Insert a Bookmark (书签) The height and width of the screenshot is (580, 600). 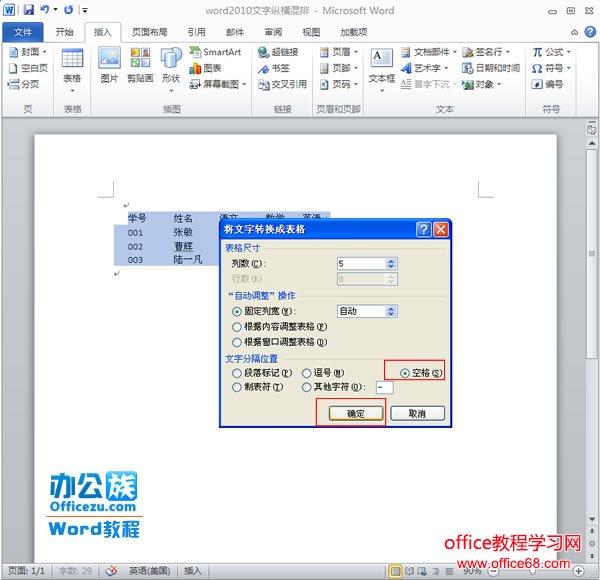[x=273, y=68]
